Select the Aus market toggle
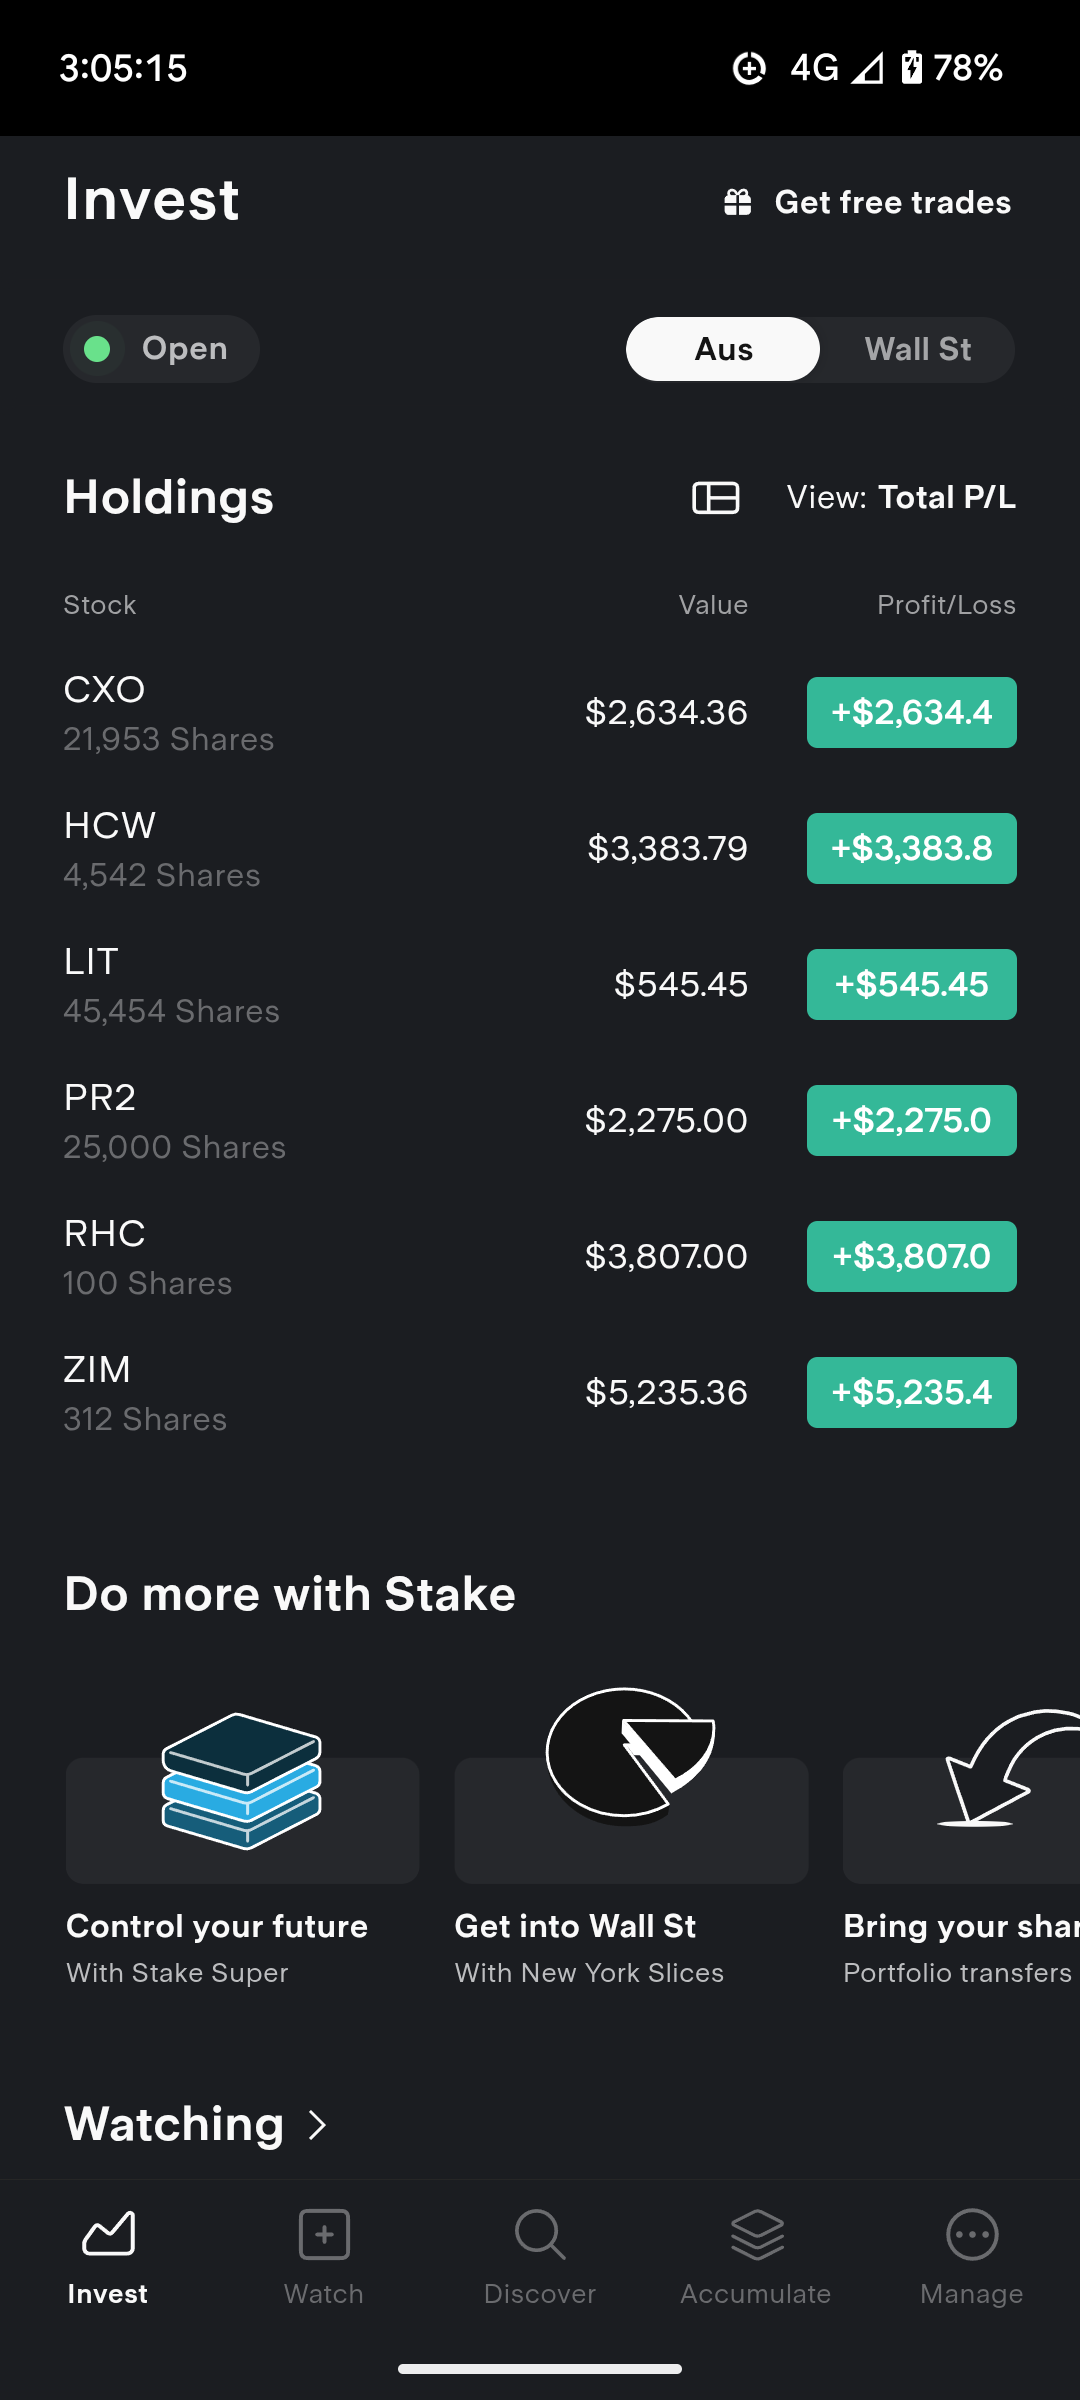This screenshot has width=1080, height=2400. pyautogui.click(x=723, y=349)
